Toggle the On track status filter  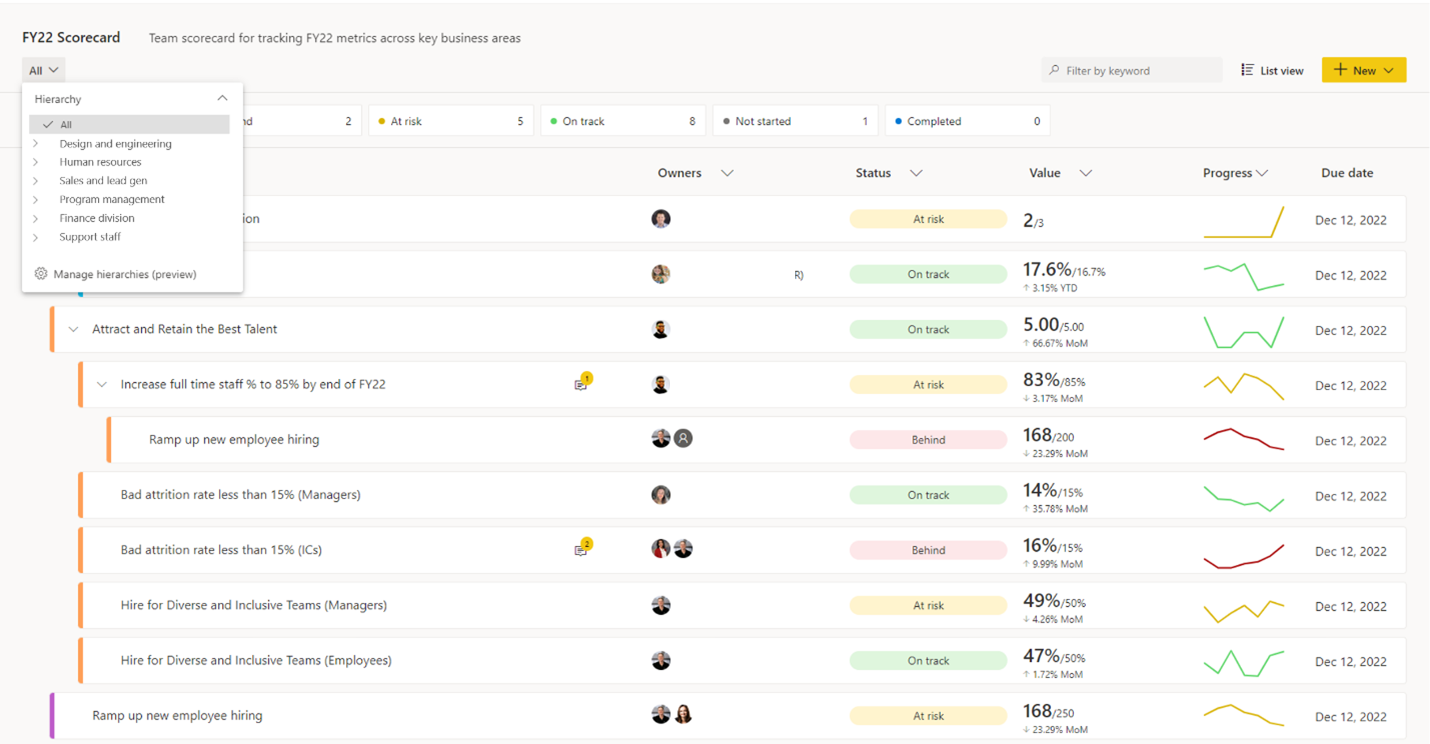point(623,121)
